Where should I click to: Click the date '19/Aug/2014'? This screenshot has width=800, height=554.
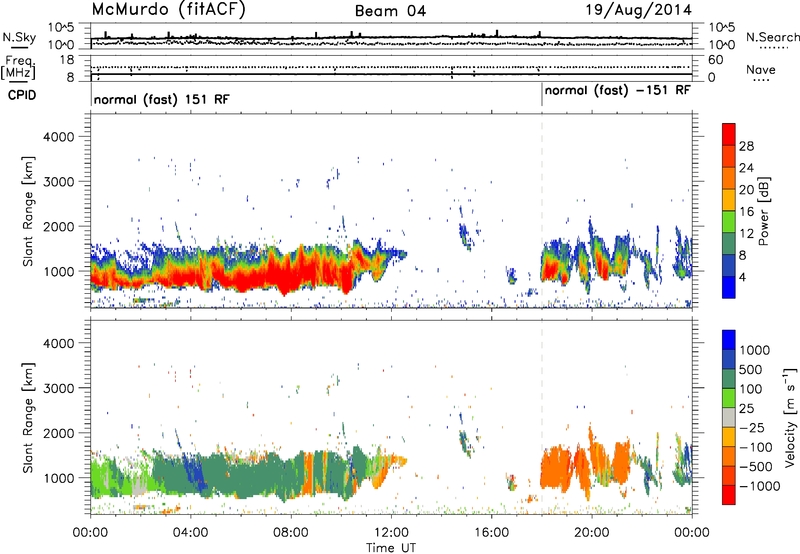(x=638, y=10)
